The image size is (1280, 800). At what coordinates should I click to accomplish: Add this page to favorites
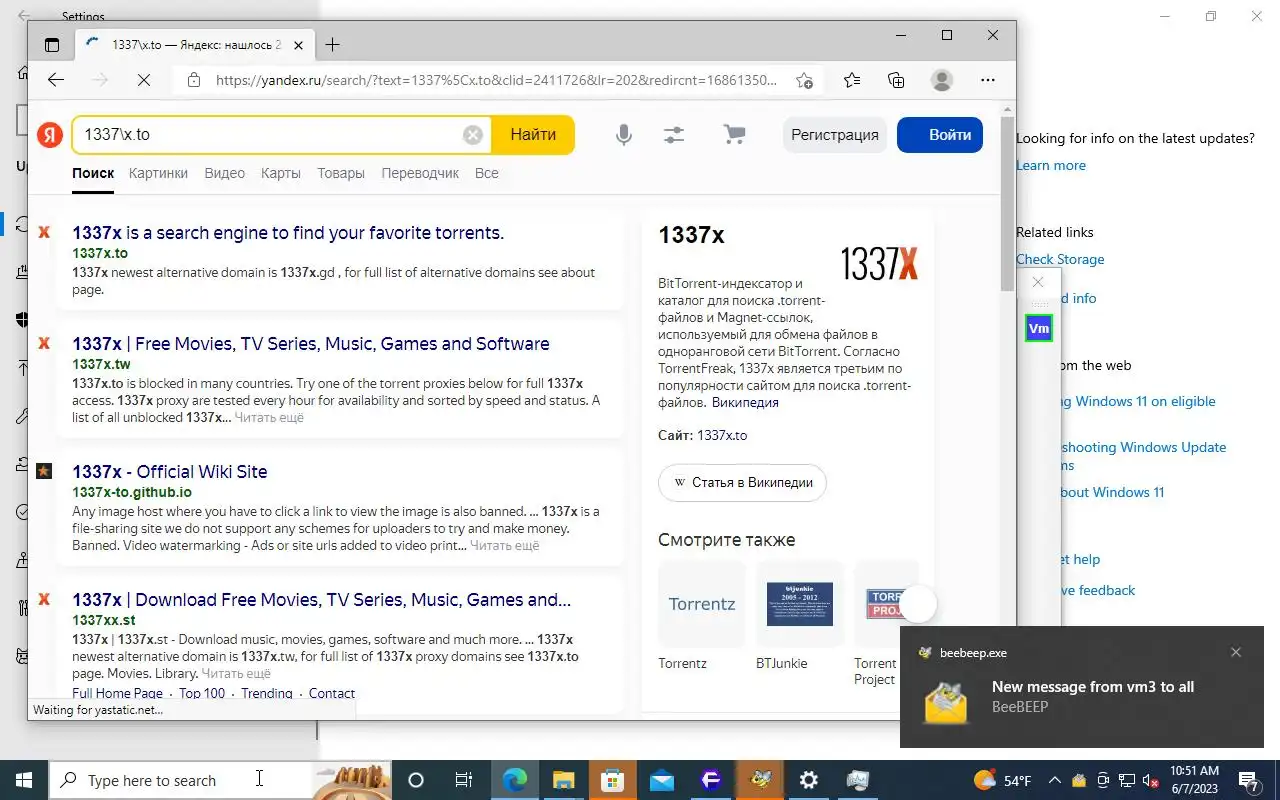pyautogui.click(x=805, y=80)
